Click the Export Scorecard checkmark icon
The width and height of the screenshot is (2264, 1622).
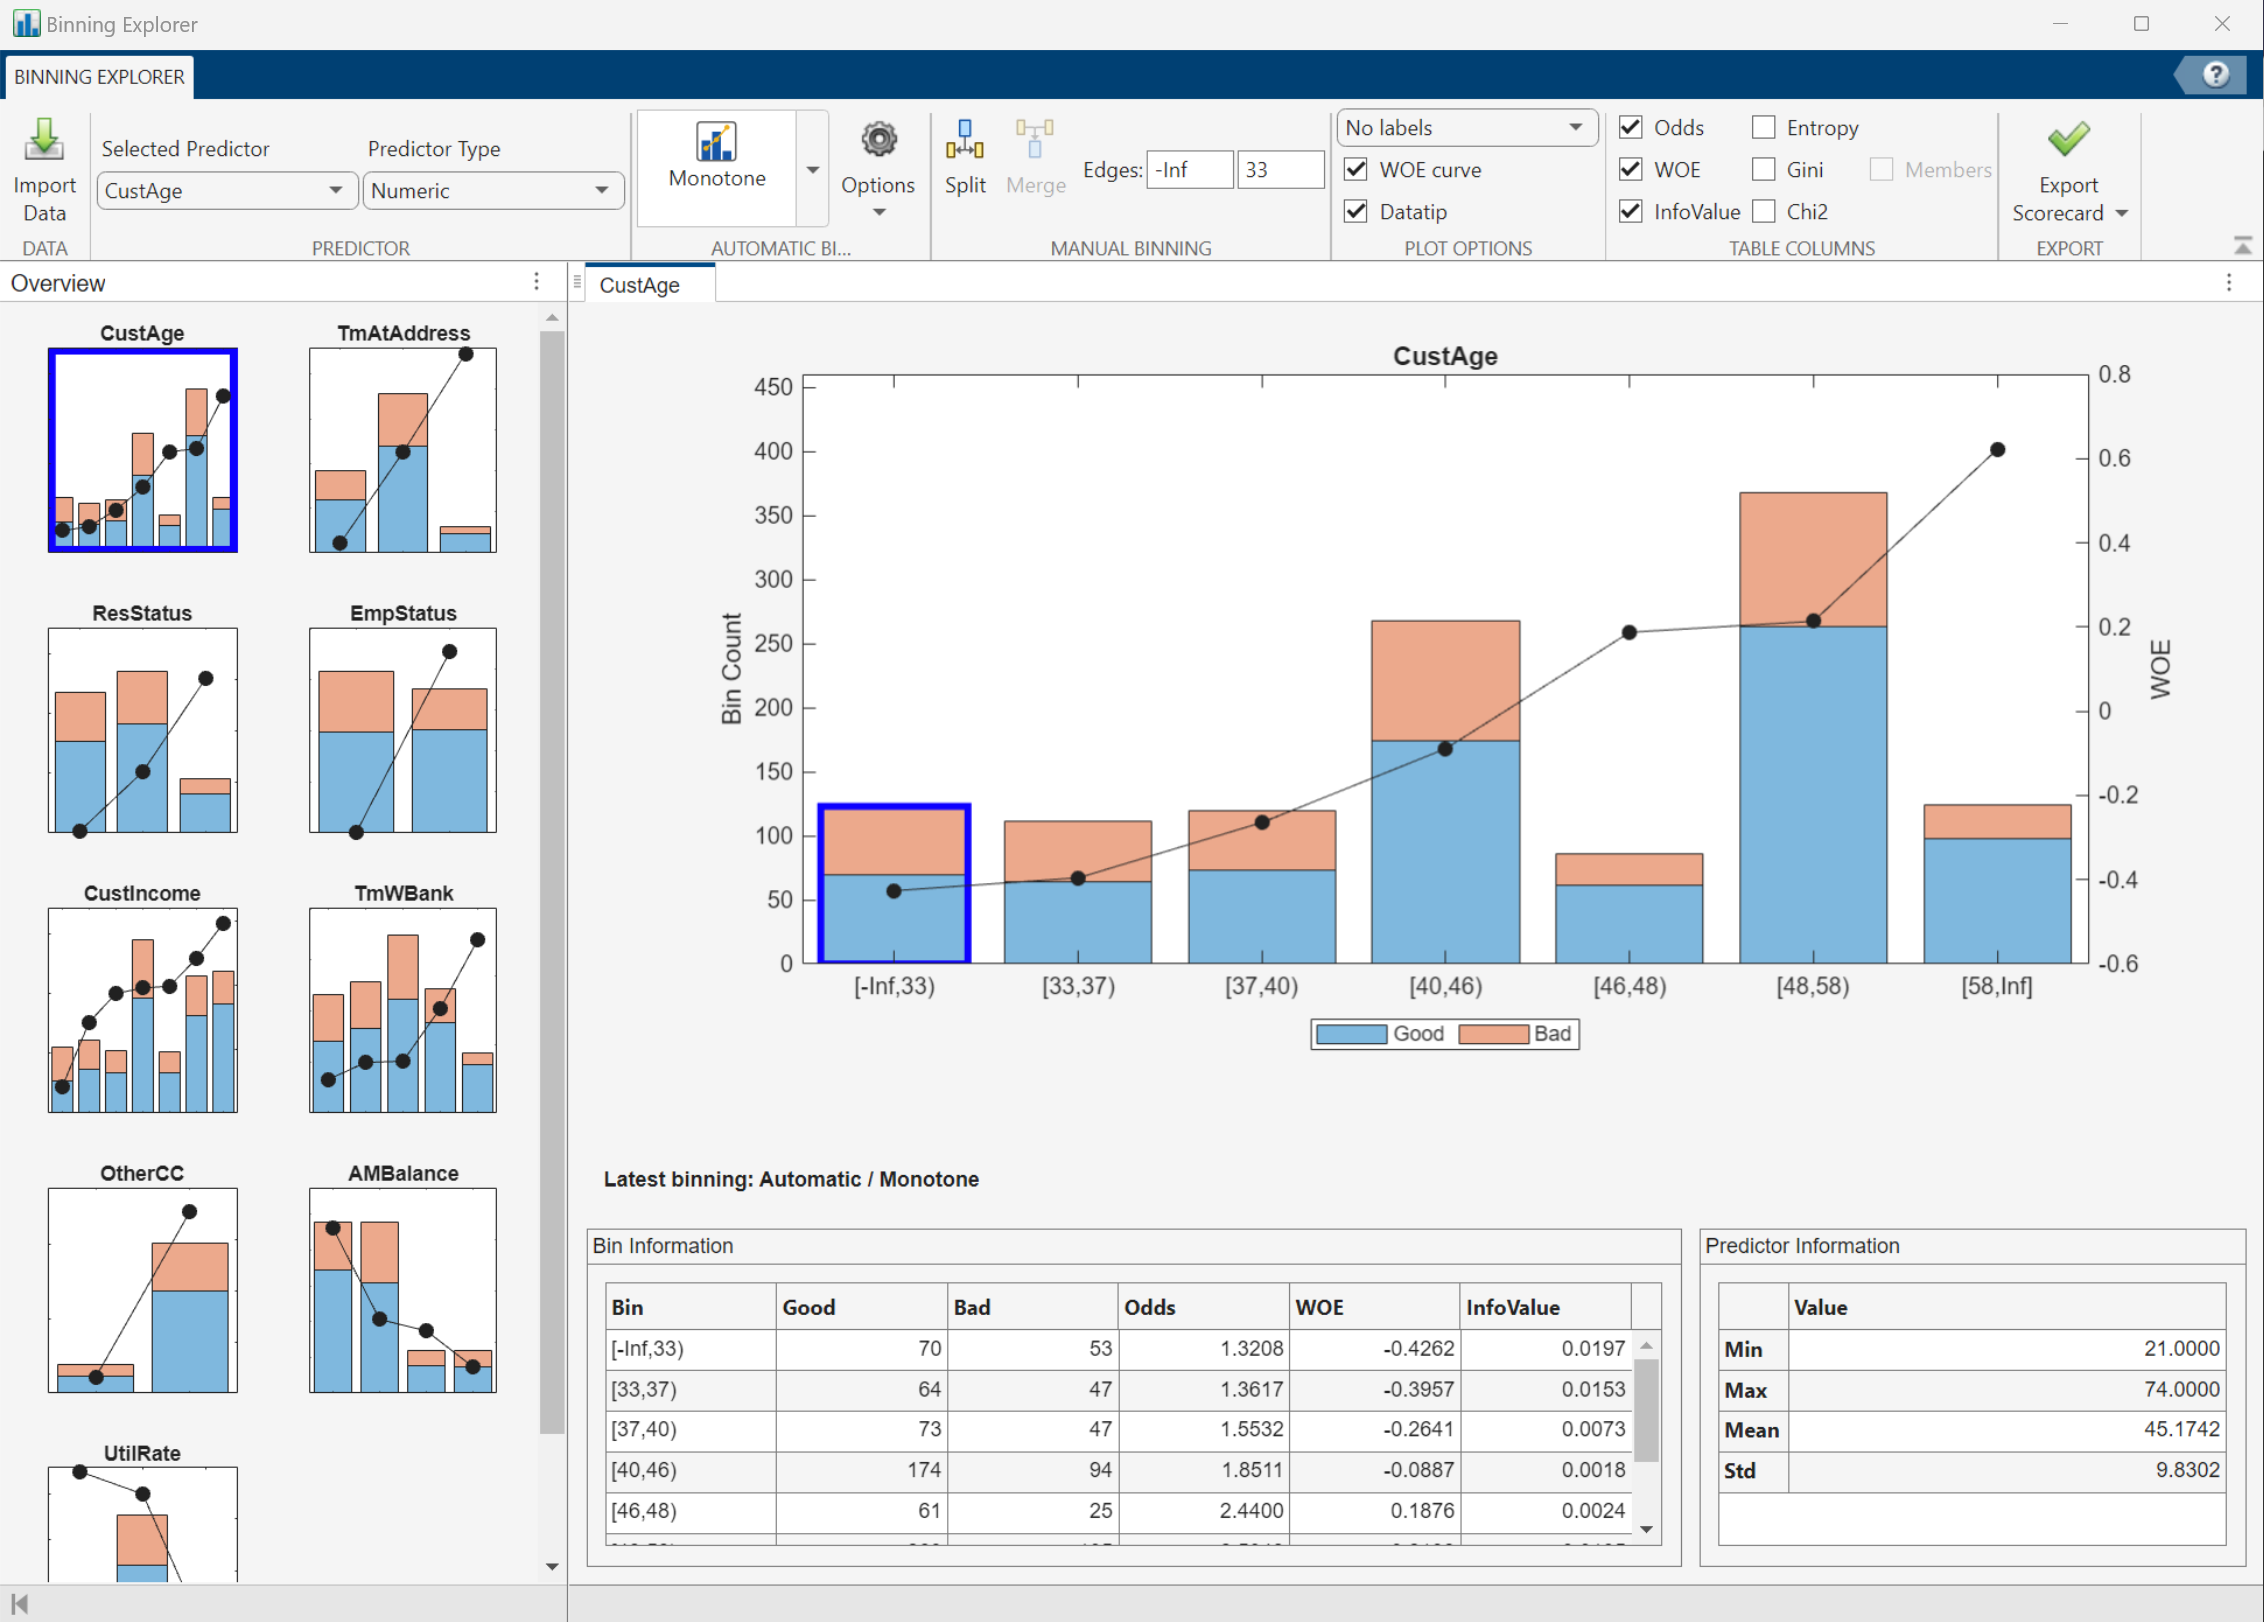(x=2067, y=140)
